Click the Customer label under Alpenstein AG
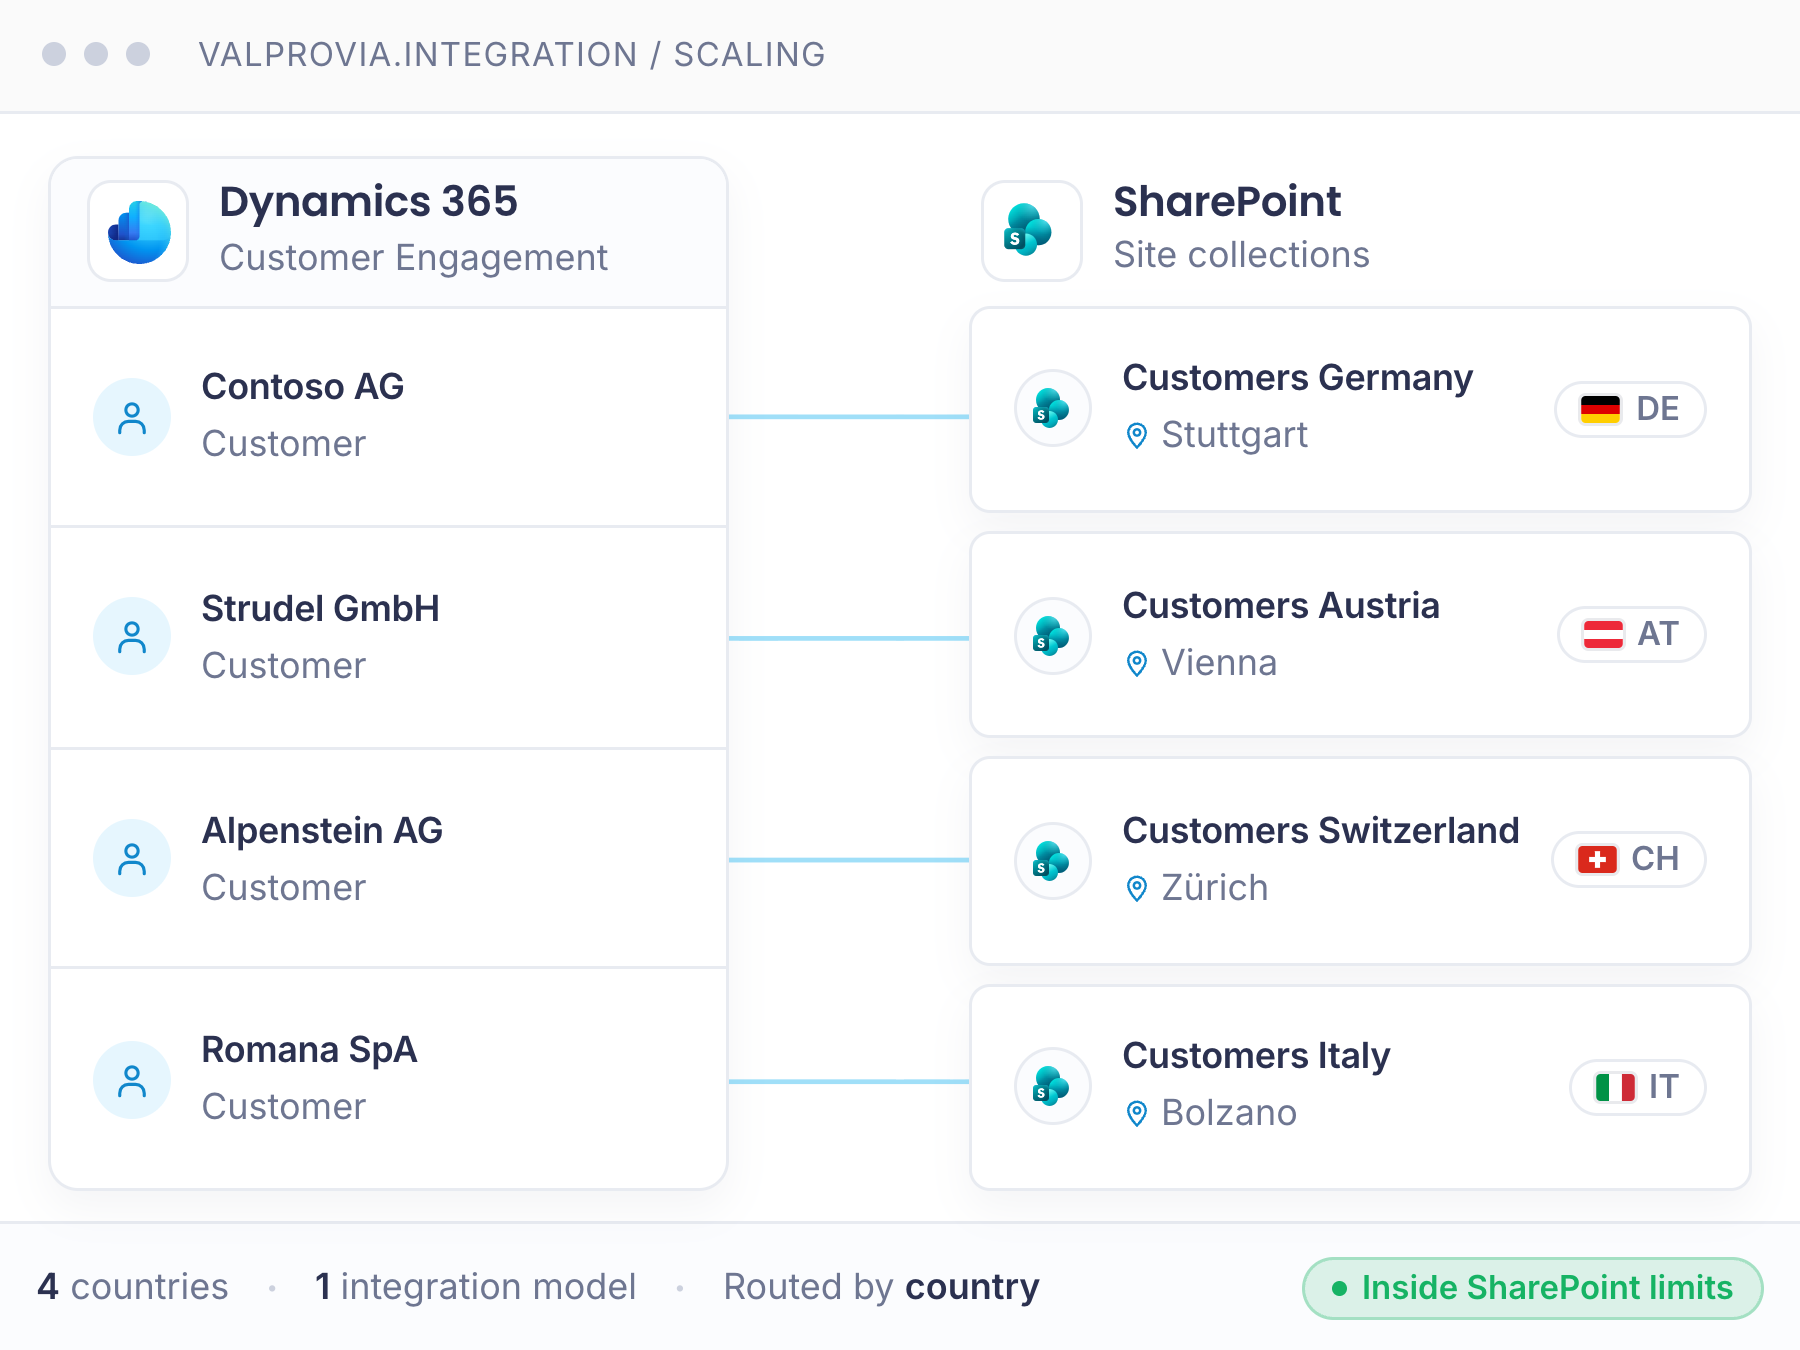 point(284,888)
